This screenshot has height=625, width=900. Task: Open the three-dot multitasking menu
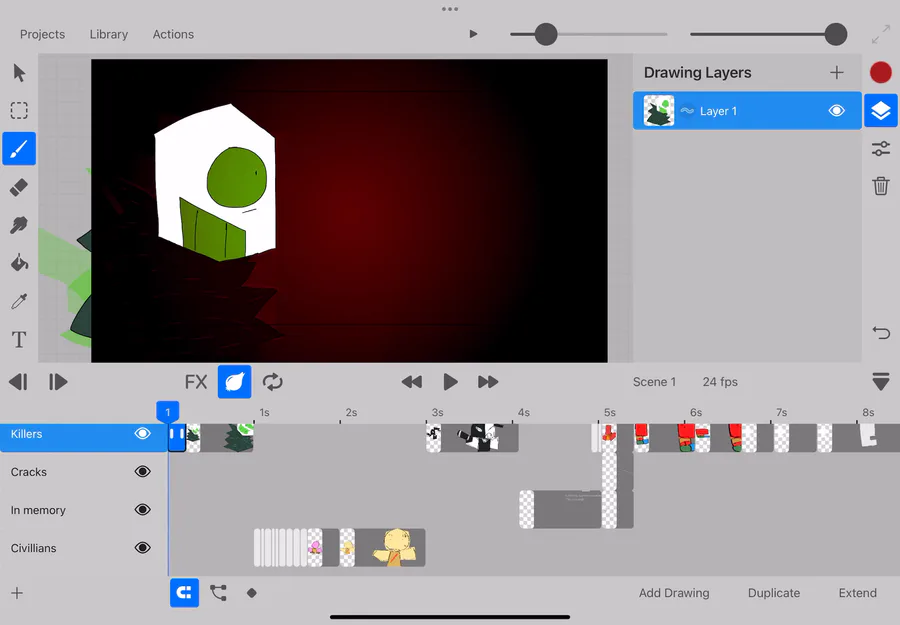450,9
